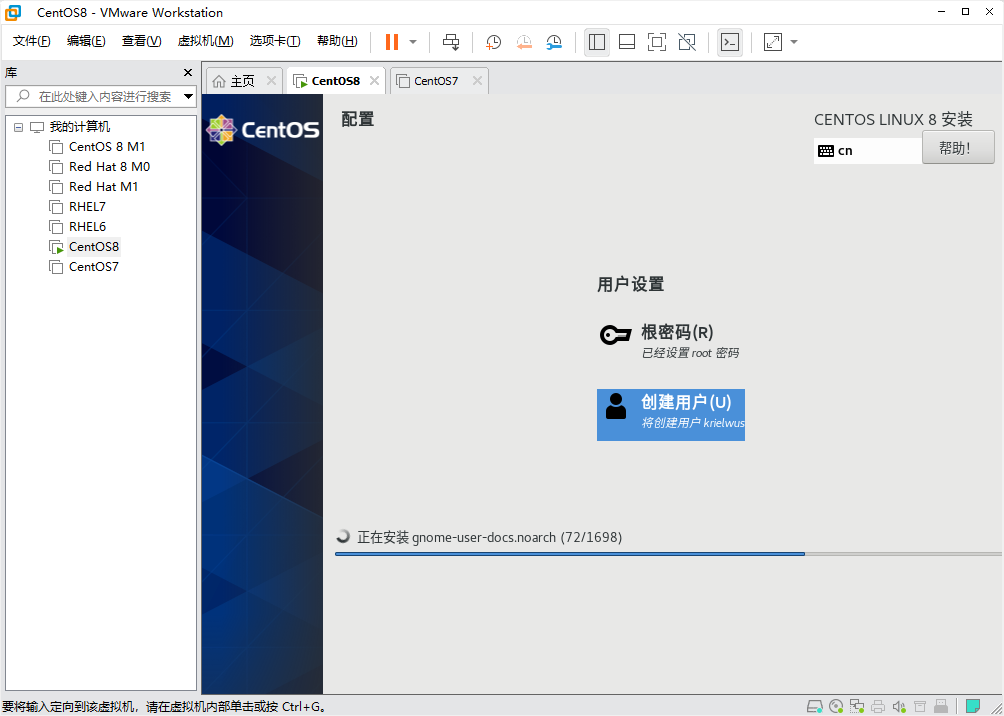Select CentOS7 in the library tree
Viewport: 1004px width, 716px height.
94,266
